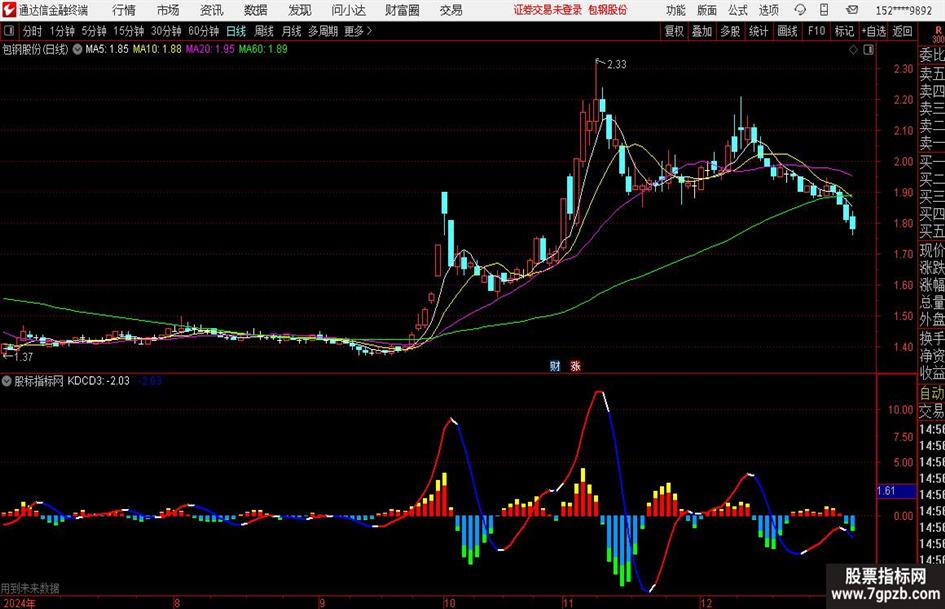Switch to 月线 monthly tab
The image size is (945, 609).
tap(291, 31)
